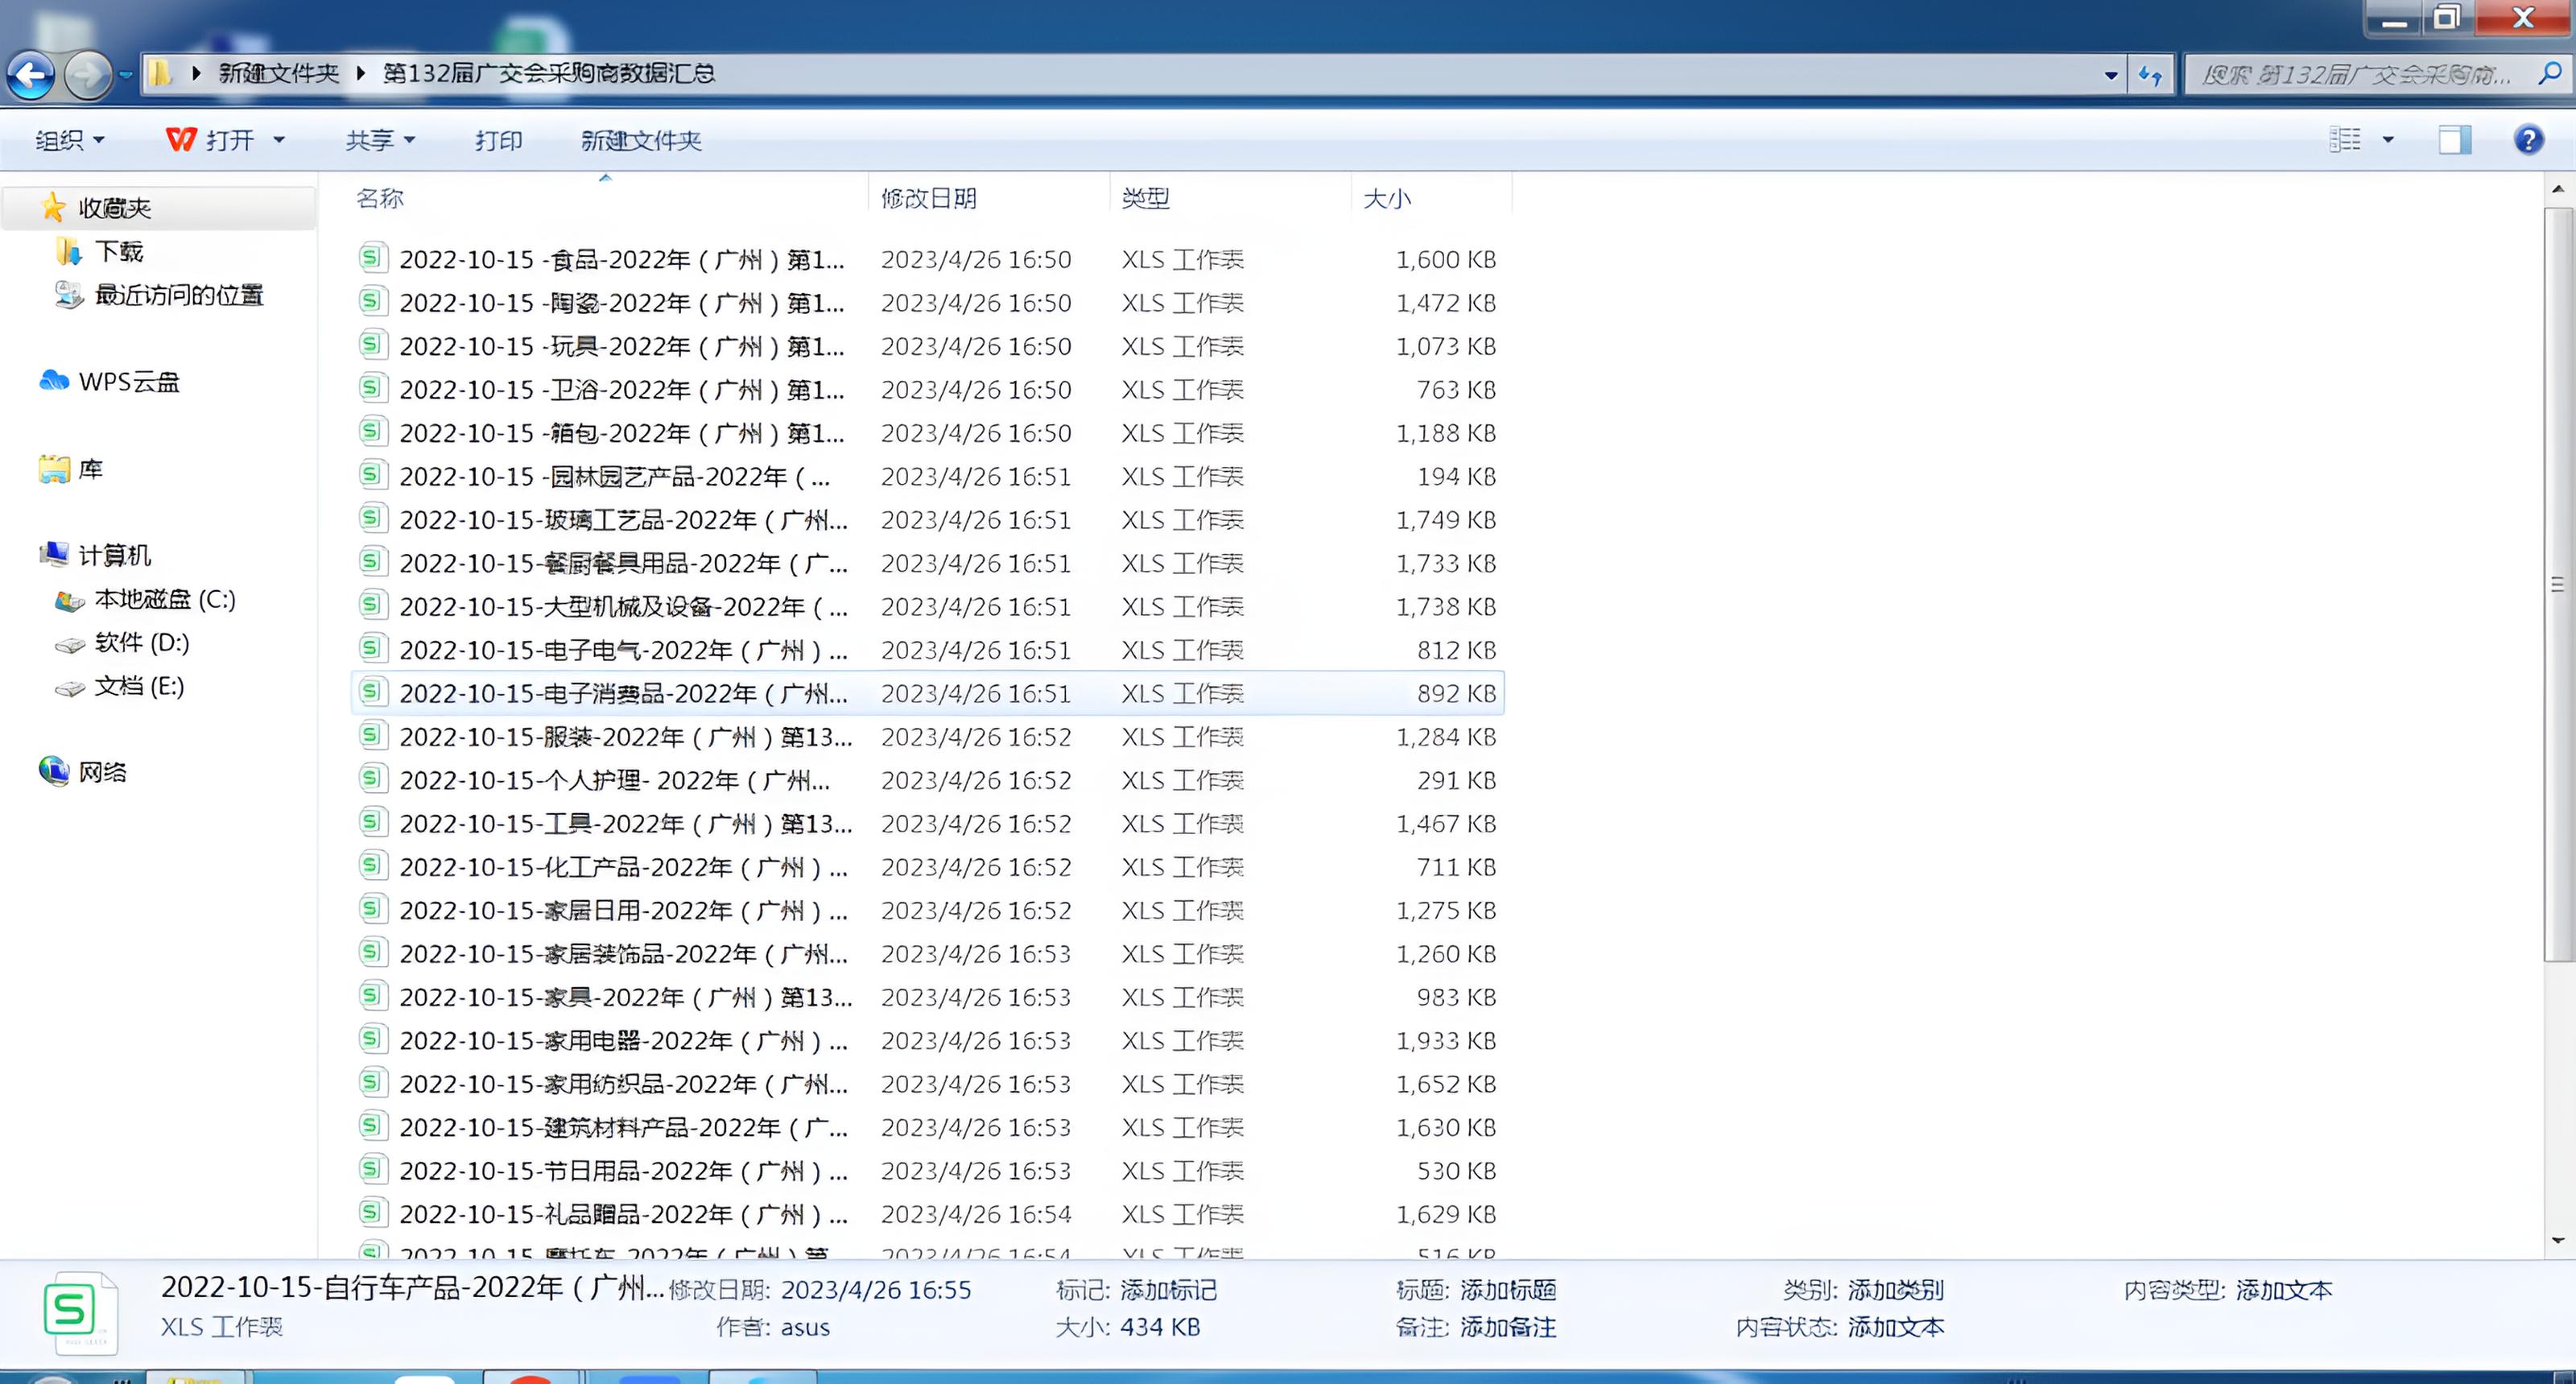This screenshot has width=2576, height=1384.
Task: Click the 打印 toolbar button
Action: (498, 140)
